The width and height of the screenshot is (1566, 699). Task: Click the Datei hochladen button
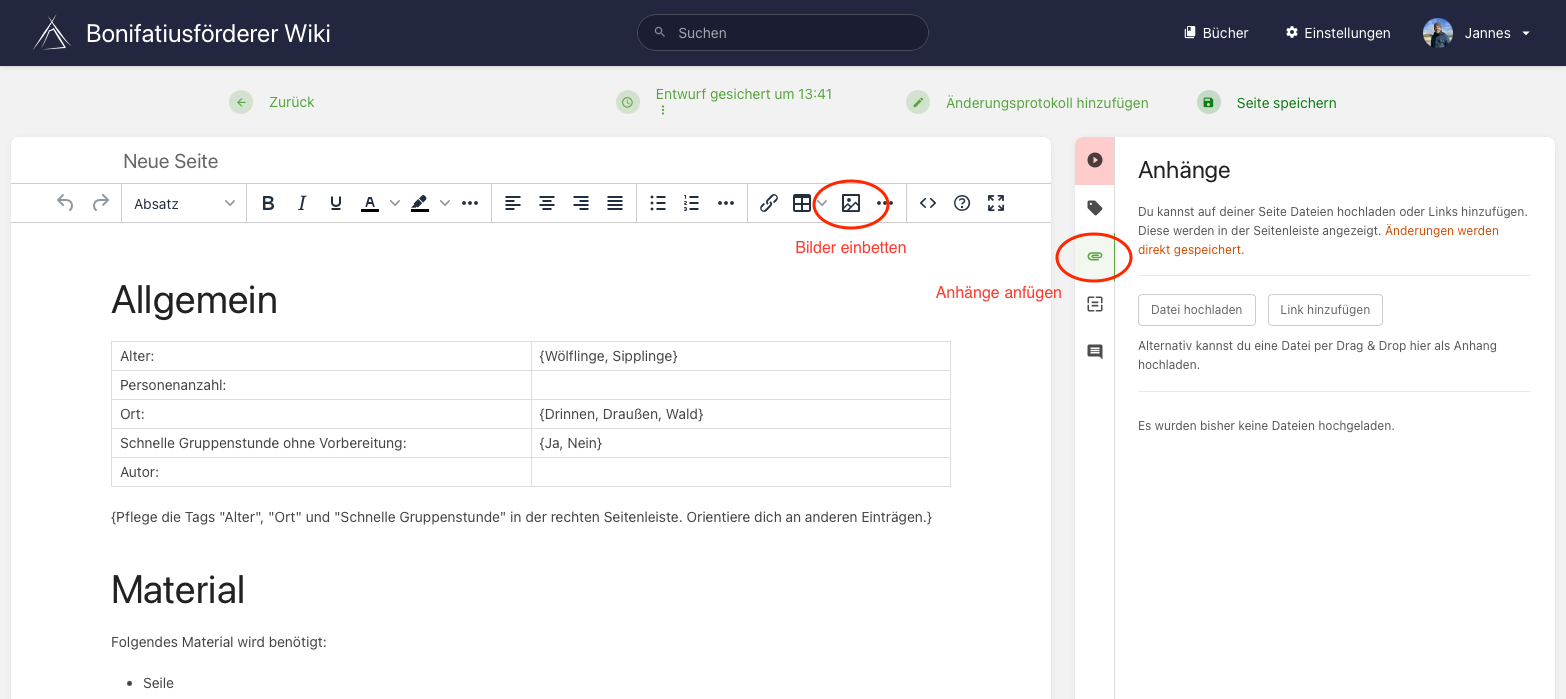tap(1196, 310)
